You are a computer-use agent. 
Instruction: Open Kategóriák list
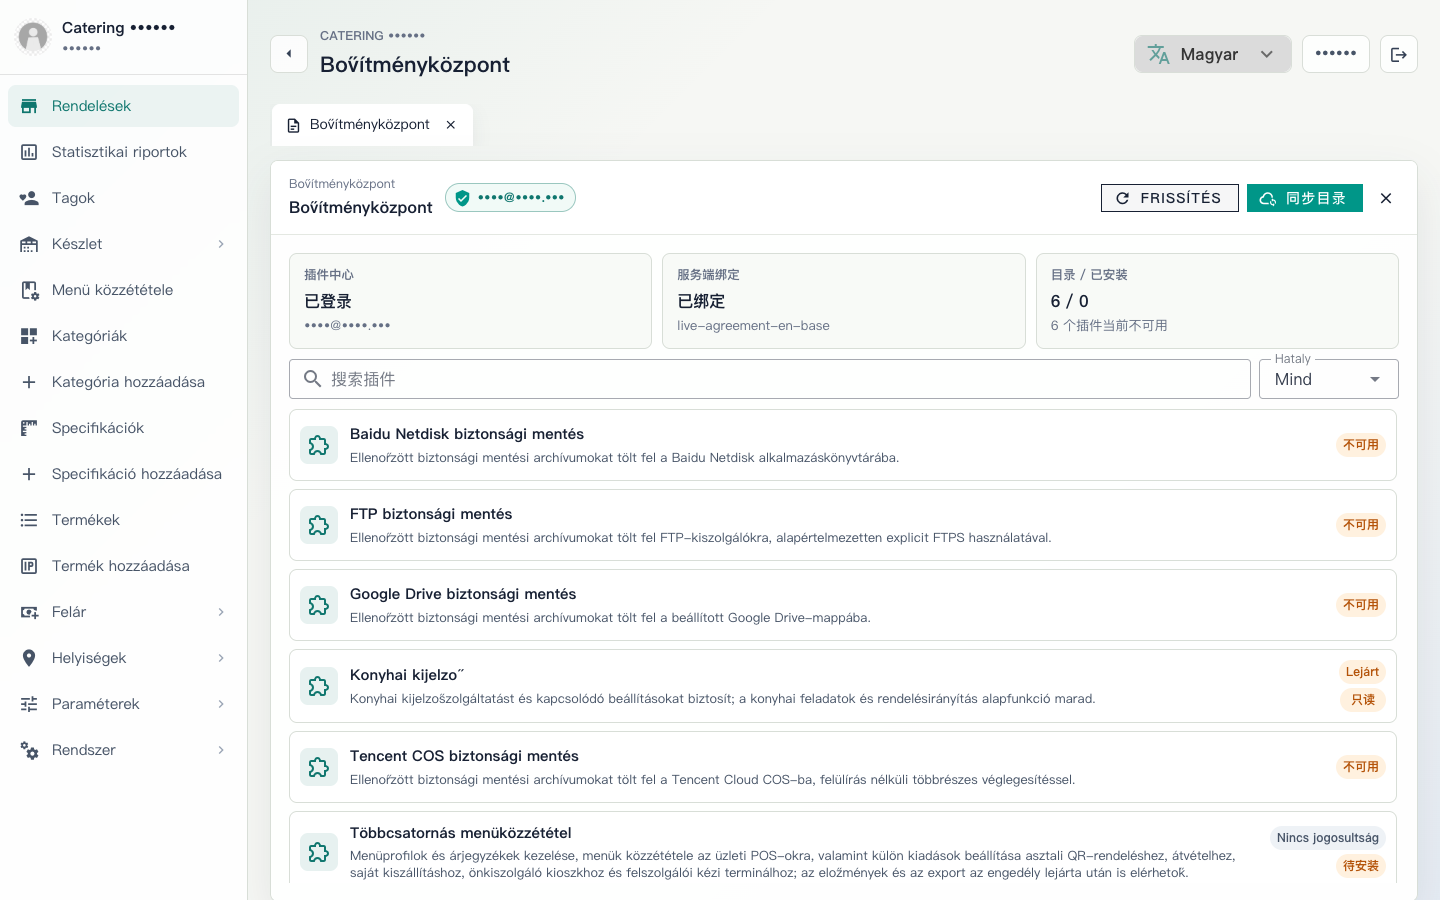123,336
